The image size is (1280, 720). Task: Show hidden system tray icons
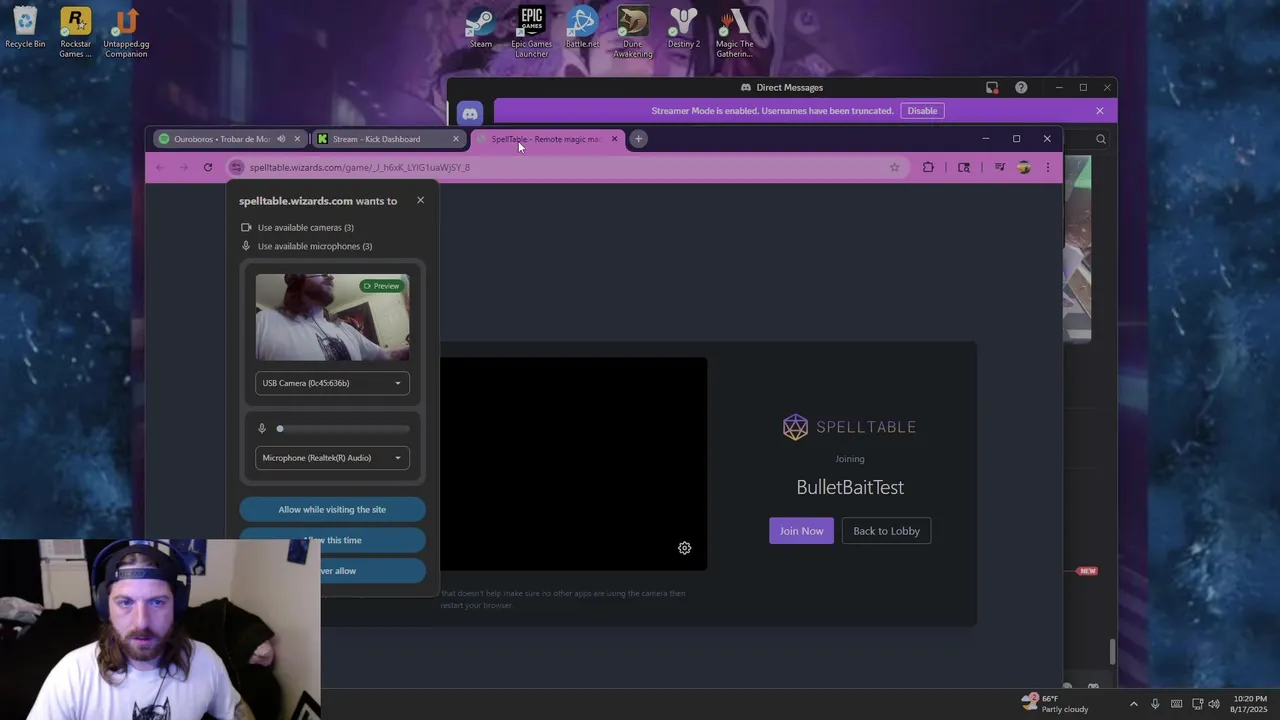pos(1133,704)
